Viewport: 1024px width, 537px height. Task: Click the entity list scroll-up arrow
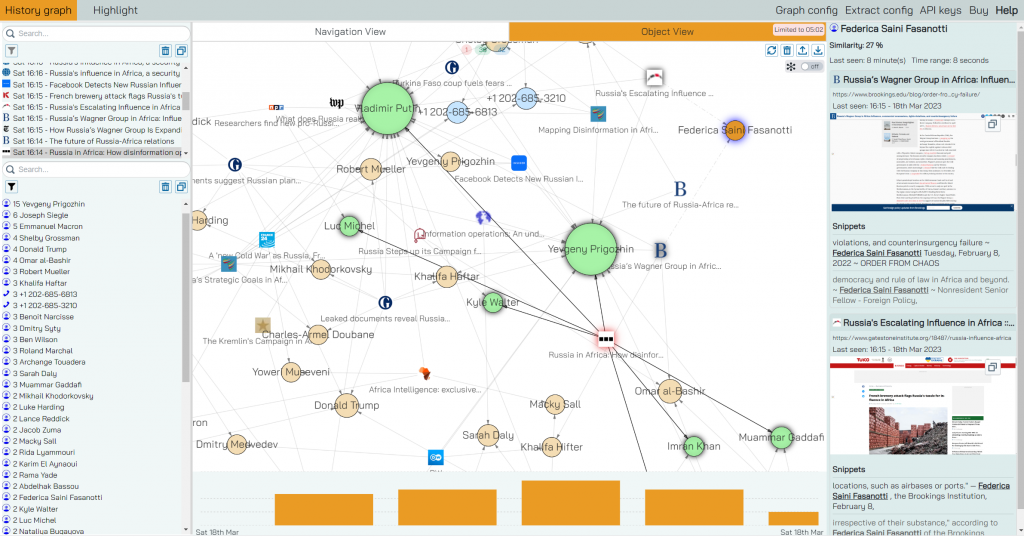[x=186, y=204]
